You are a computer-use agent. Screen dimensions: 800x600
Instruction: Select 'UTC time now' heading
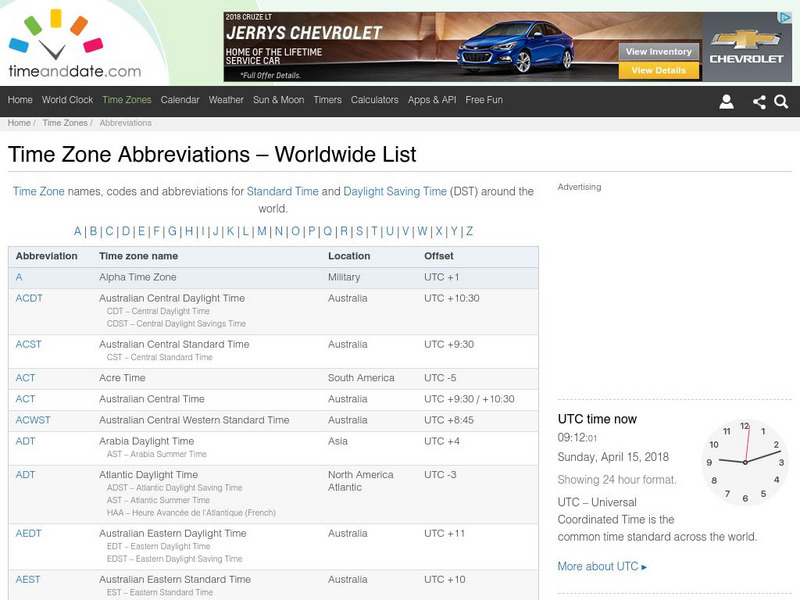(x=597, y=419)
